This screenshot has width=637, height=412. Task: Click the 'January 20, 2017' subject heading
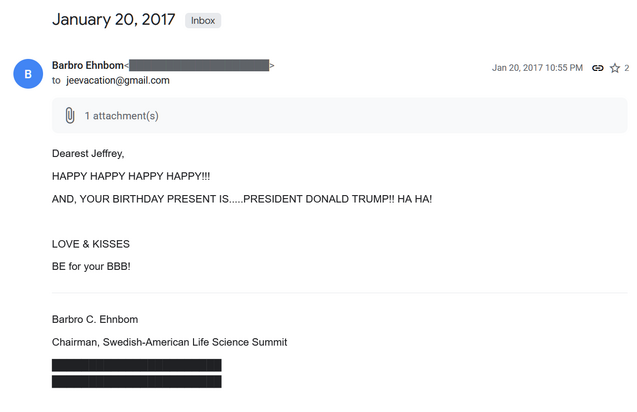coord(113,19)
